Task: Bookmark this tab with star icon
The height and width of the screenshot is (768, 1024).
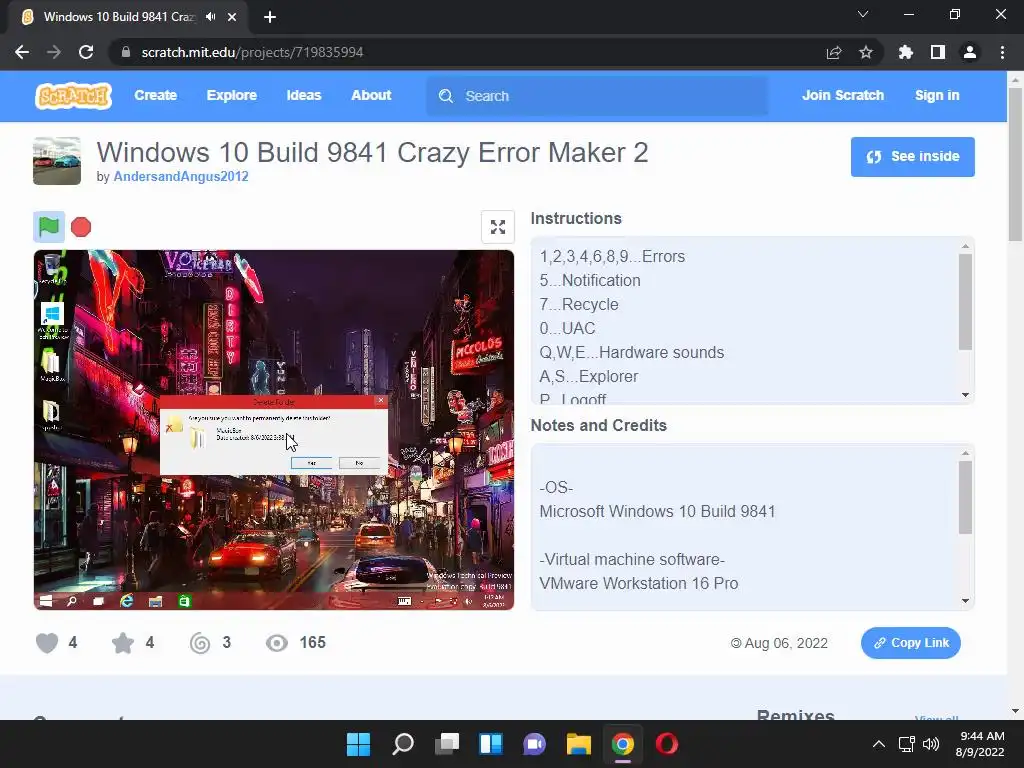Action: pyautogui.click(x=866, y=52)
